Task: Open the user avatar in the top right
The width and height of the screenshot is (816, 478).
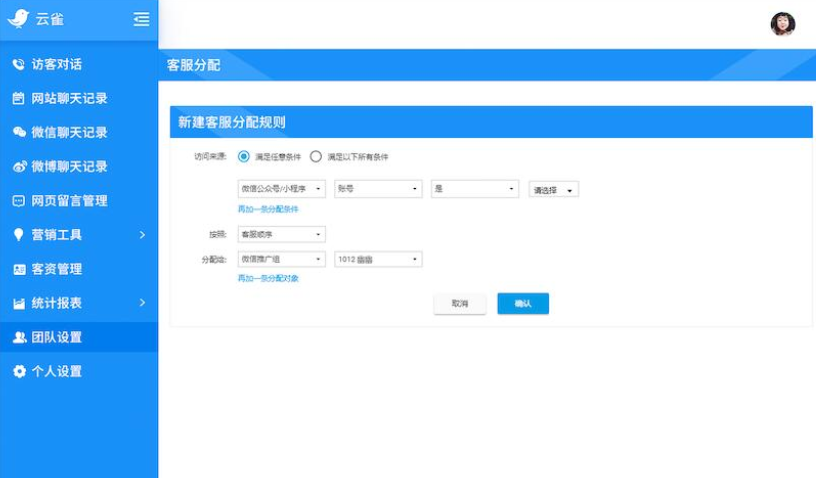Action: 783,24
